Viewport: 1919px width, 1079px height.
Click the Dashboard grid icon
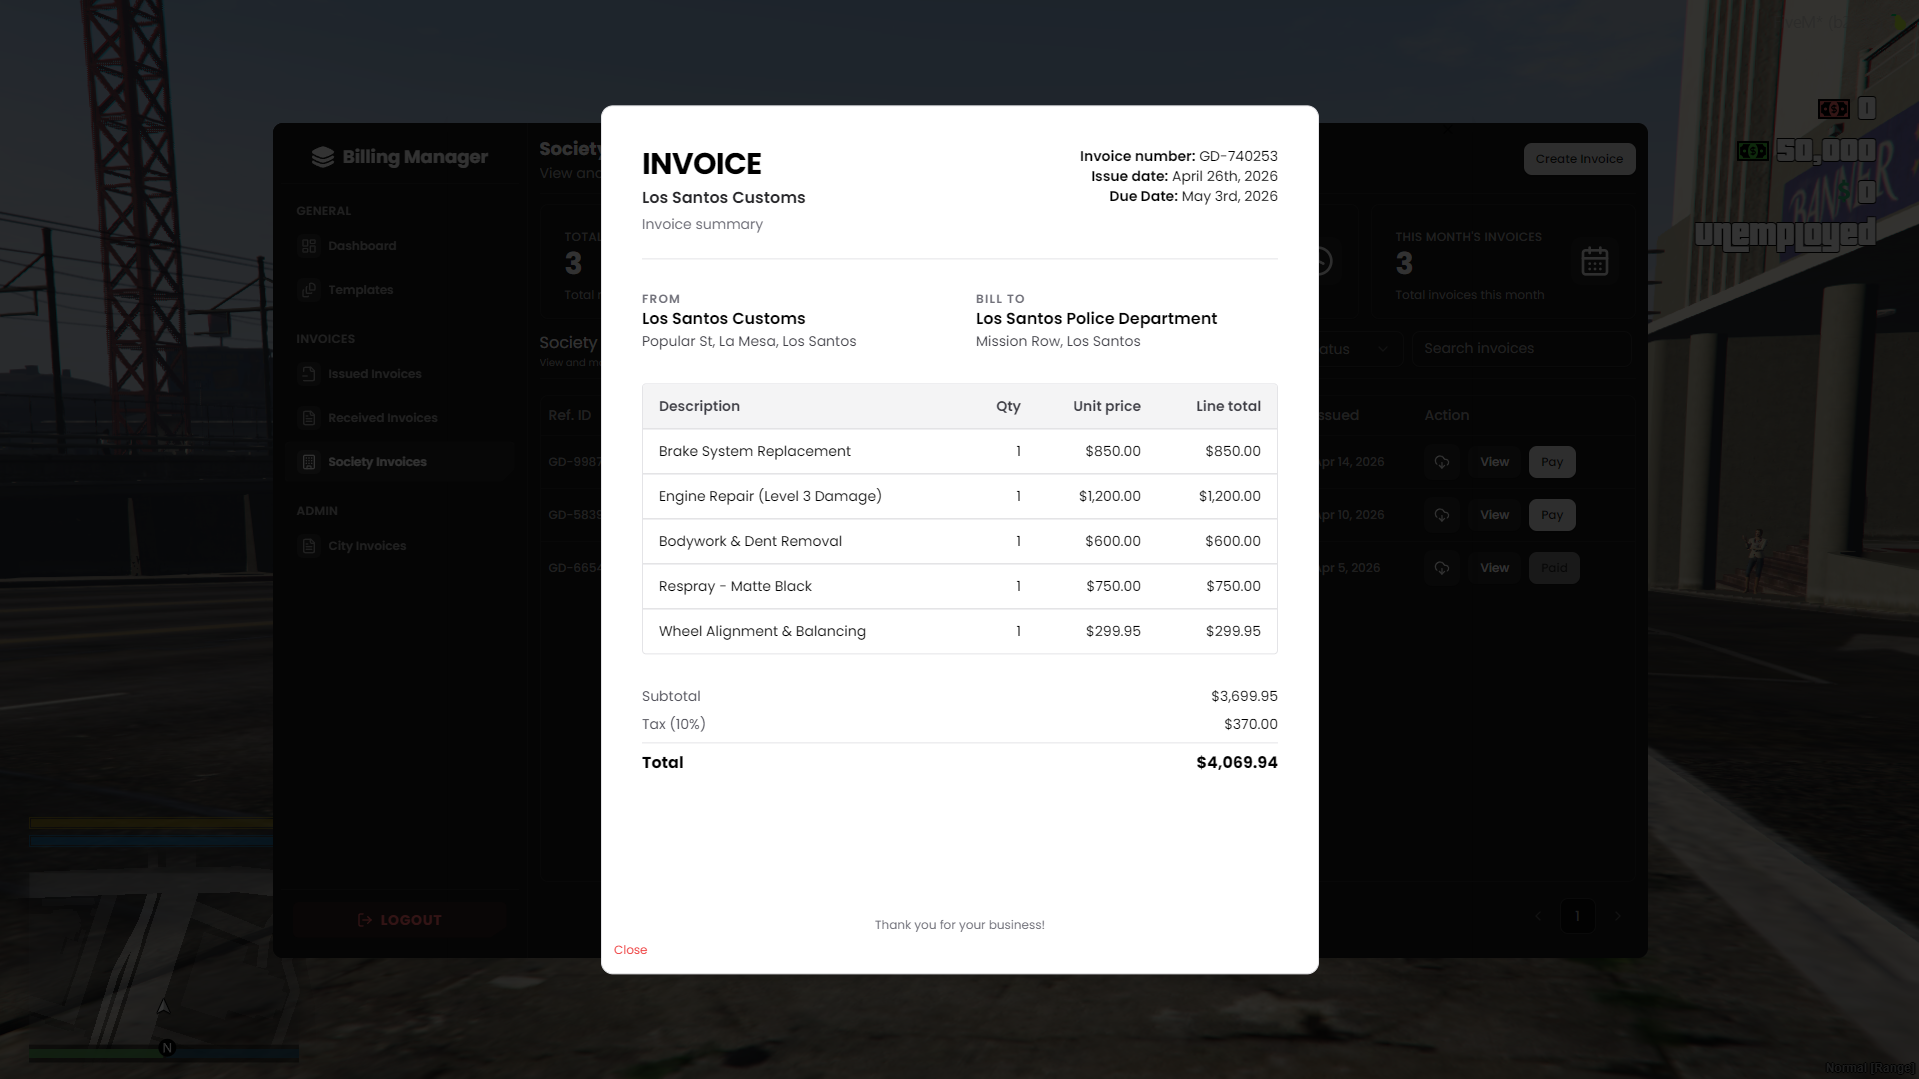[309, 246]
